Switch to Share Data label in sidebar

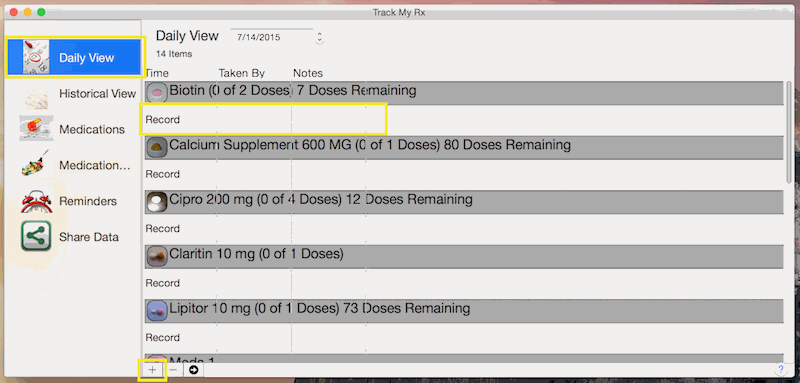[89, 237]
